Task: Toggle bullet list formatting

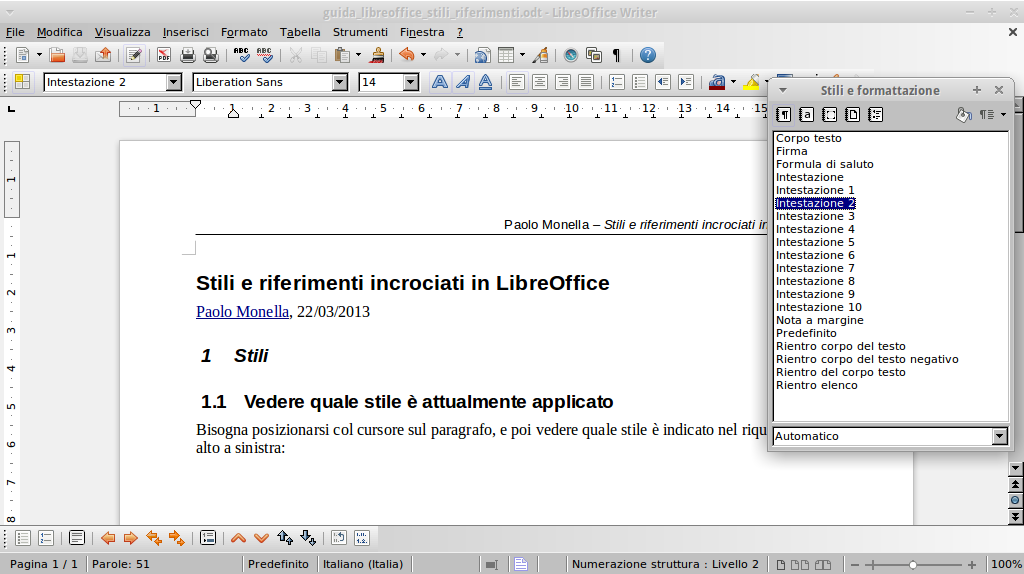Action: 640,82
